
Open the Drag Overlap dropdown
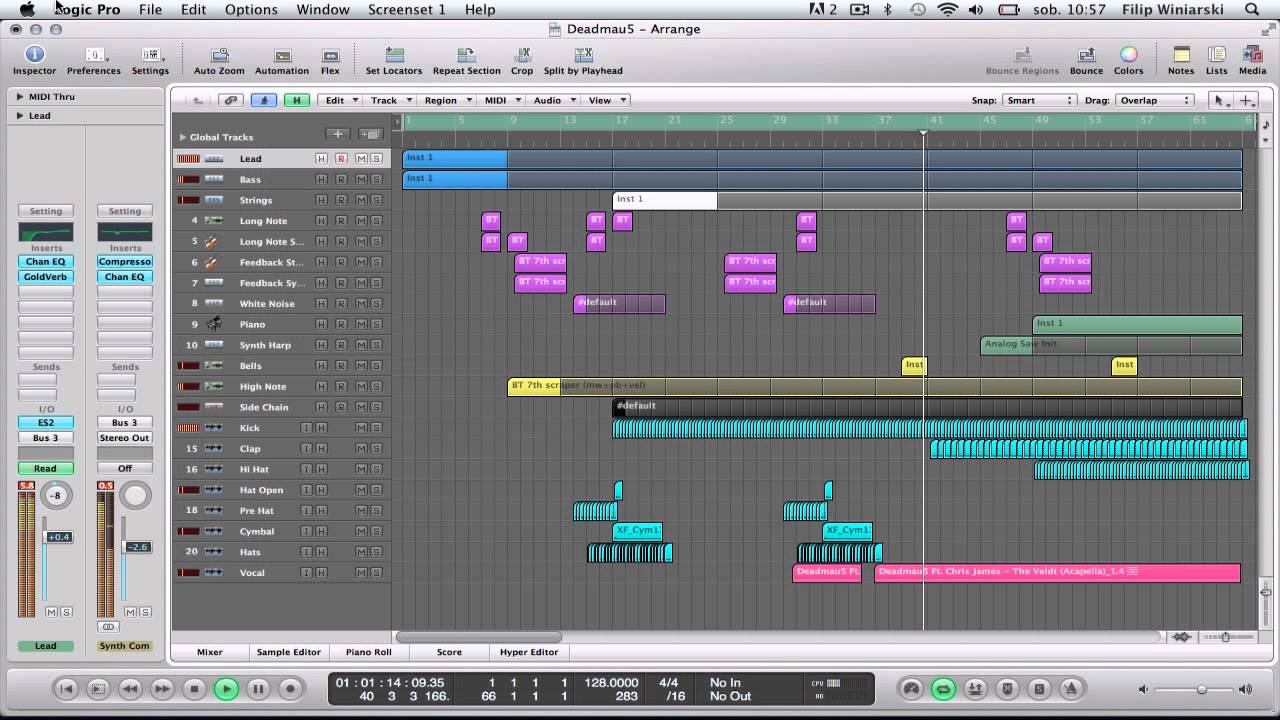coord(1154,100)
